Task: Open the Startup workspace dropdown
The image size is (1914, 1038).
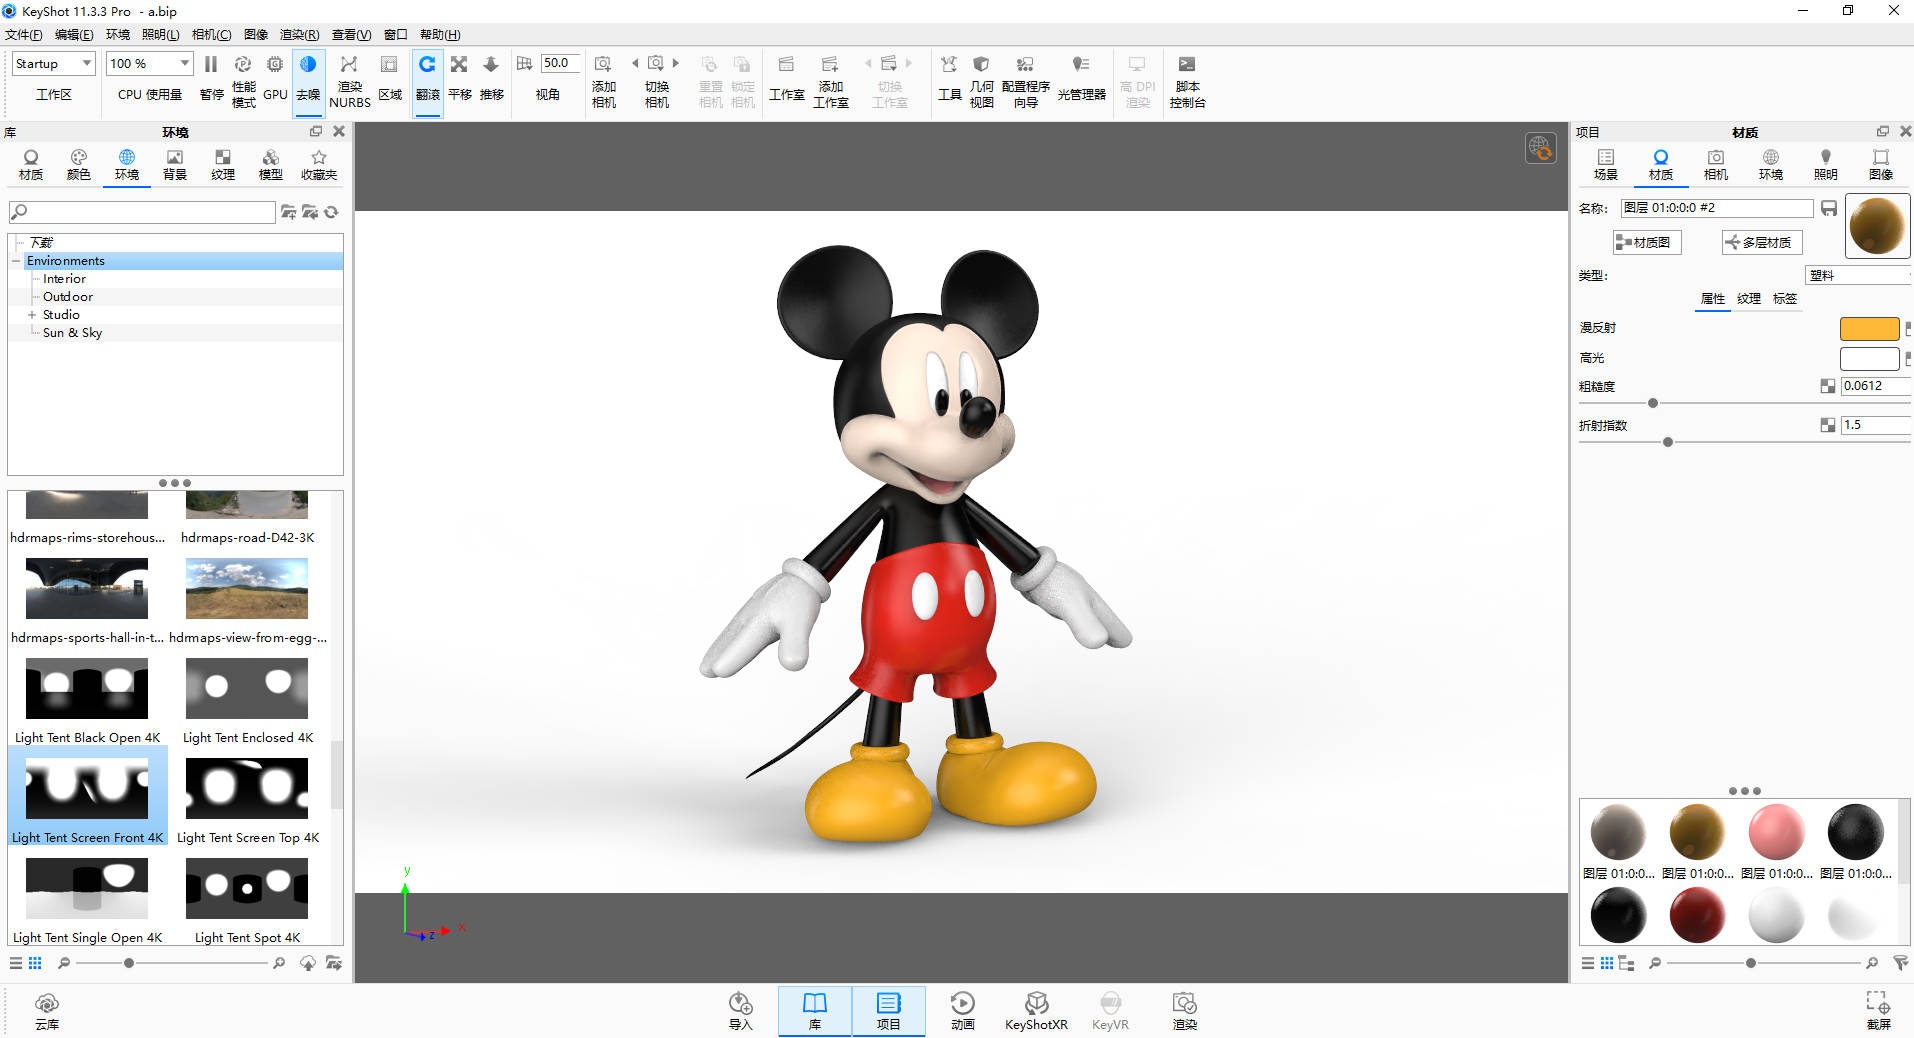Action: (54, 63)
